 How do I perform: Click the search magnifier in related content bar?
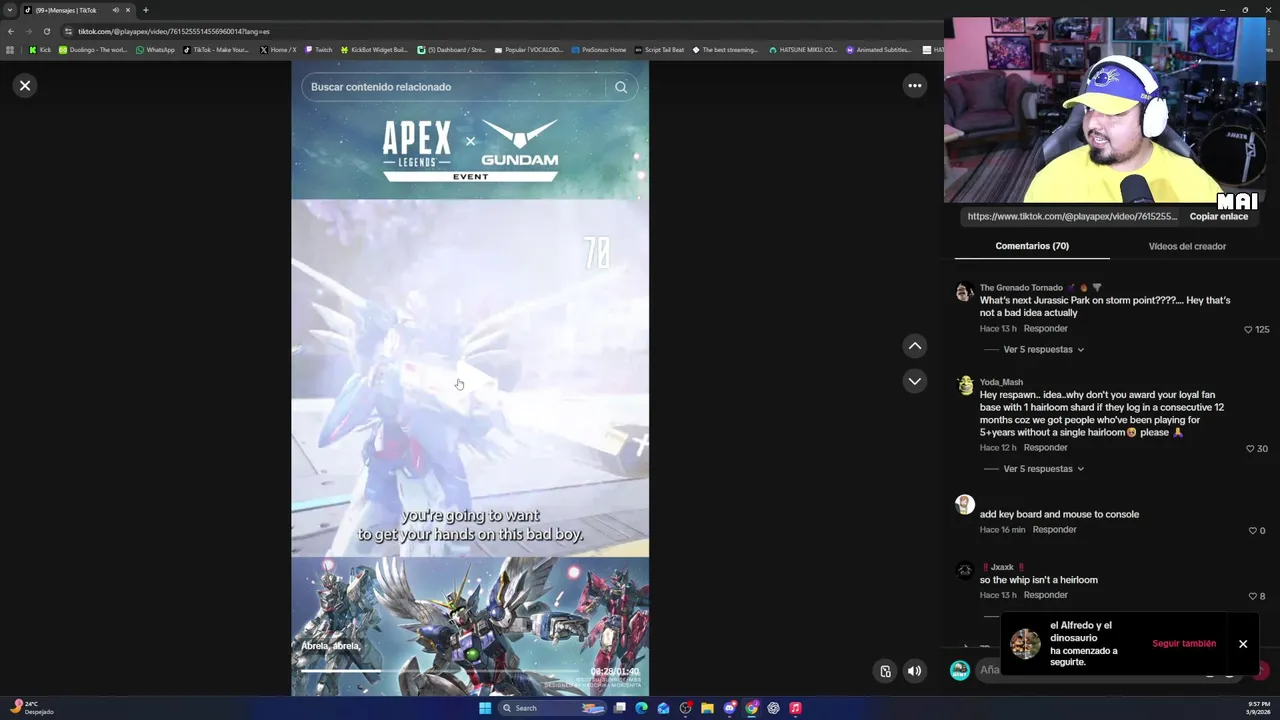pyautogui.click(x=621, y=87)
